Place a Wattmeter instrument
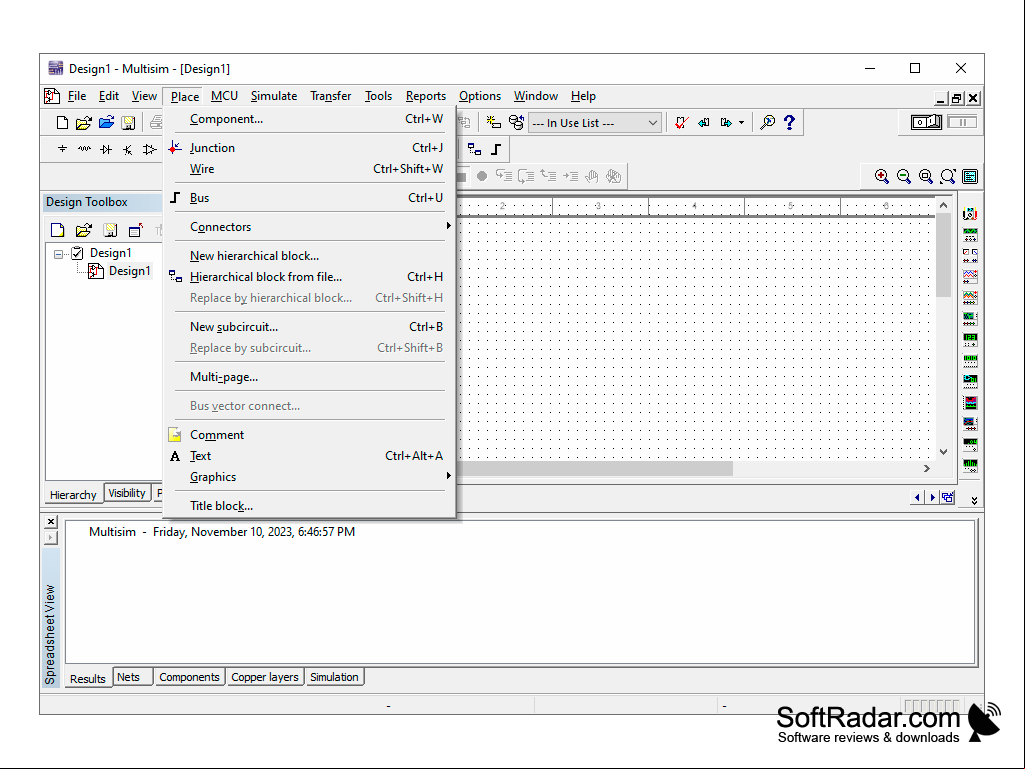The image size is (1025, 769). [970, 255]
